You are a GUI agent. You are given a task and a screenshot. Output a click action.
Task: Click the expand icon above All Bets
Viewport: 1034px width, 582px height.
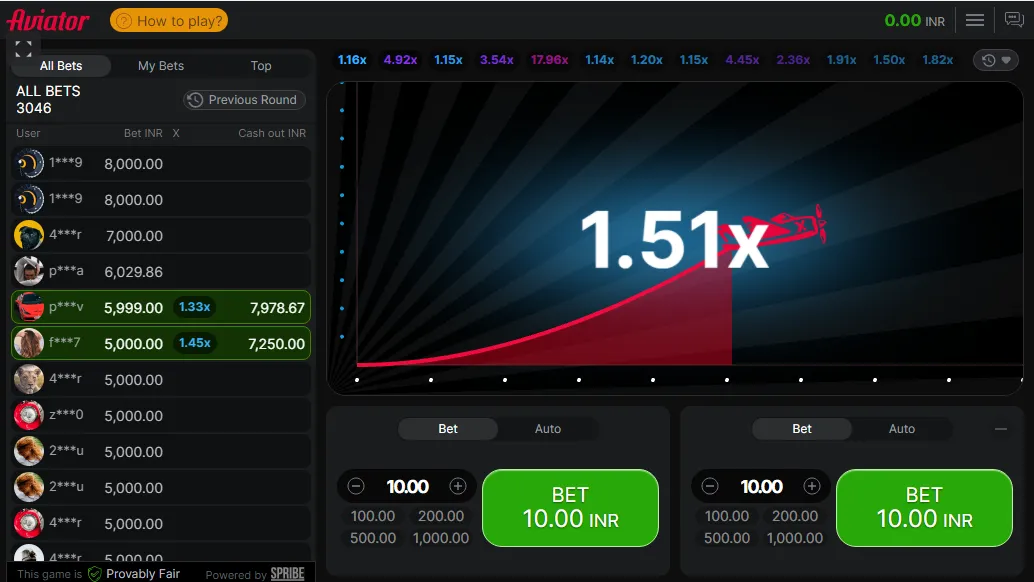click(x=22, y=47)
